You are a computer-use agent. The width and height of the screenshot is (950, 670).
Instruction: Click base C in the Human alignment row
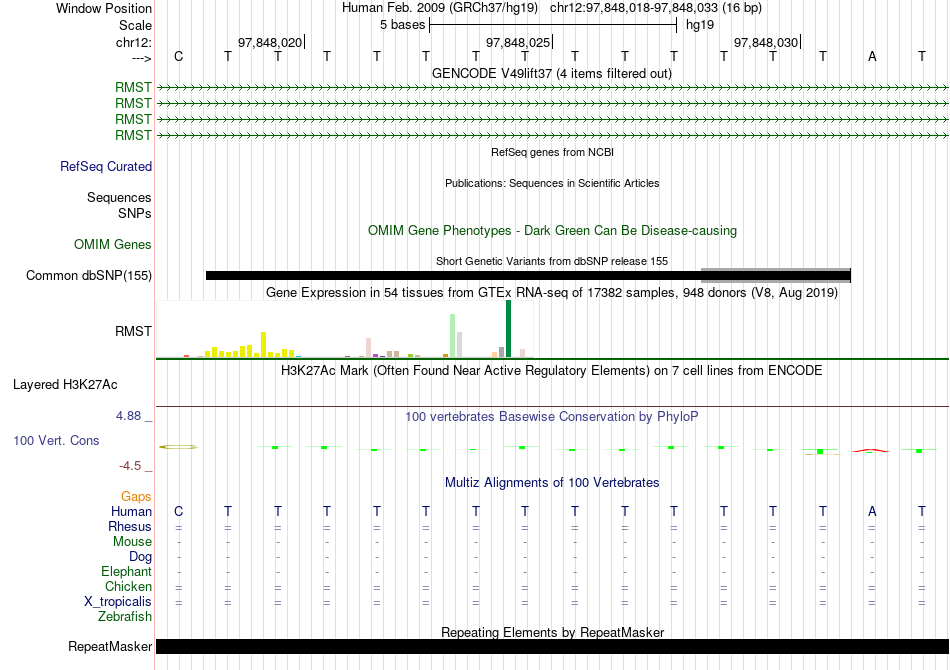tap(178, 511)
